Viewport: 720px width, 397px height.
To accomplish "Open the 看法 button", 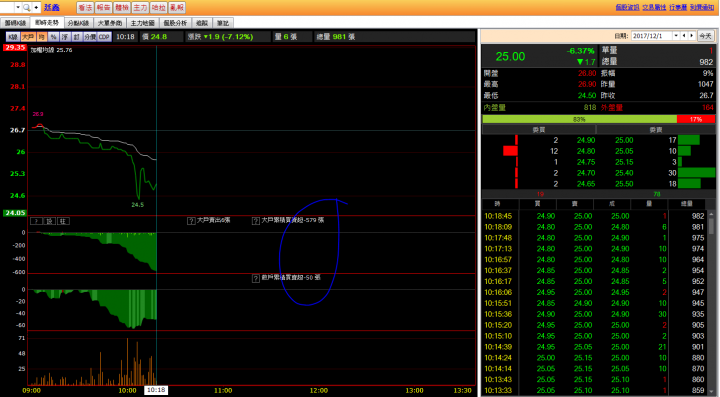I will (x=85, y=7).
